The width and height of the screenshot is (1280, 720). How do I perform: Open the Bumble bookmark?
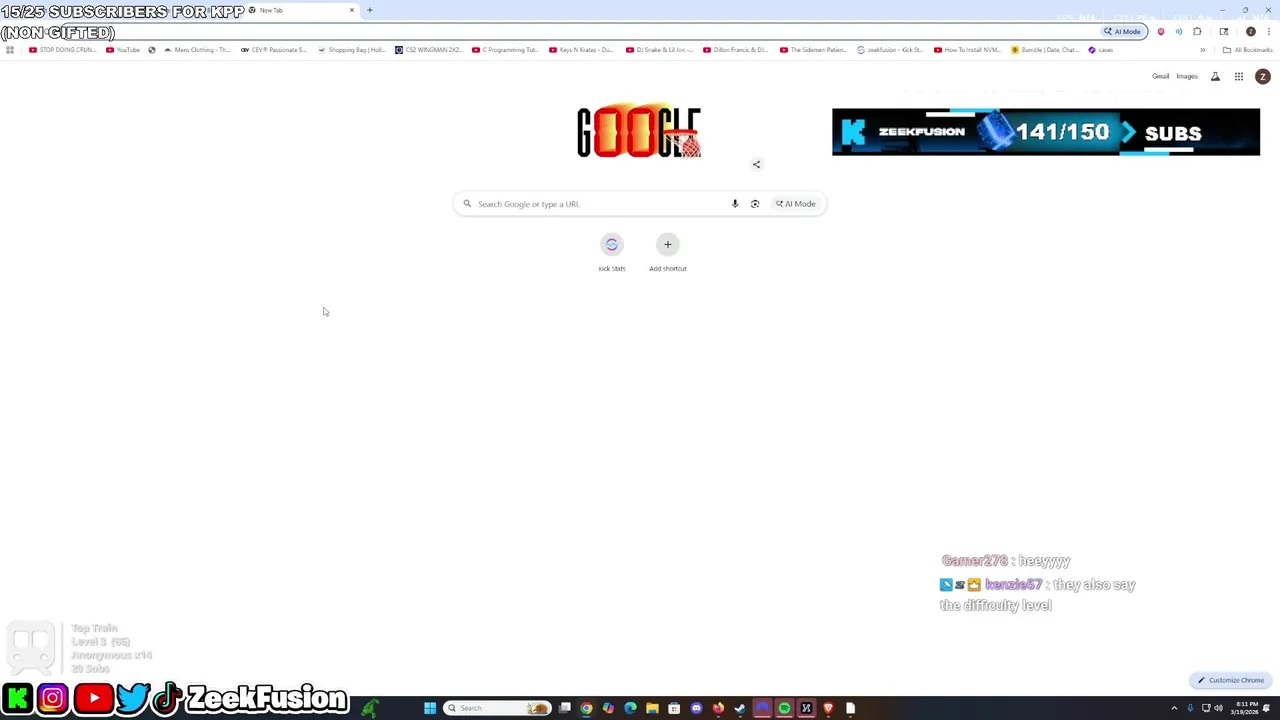[x=1044, y=50]
